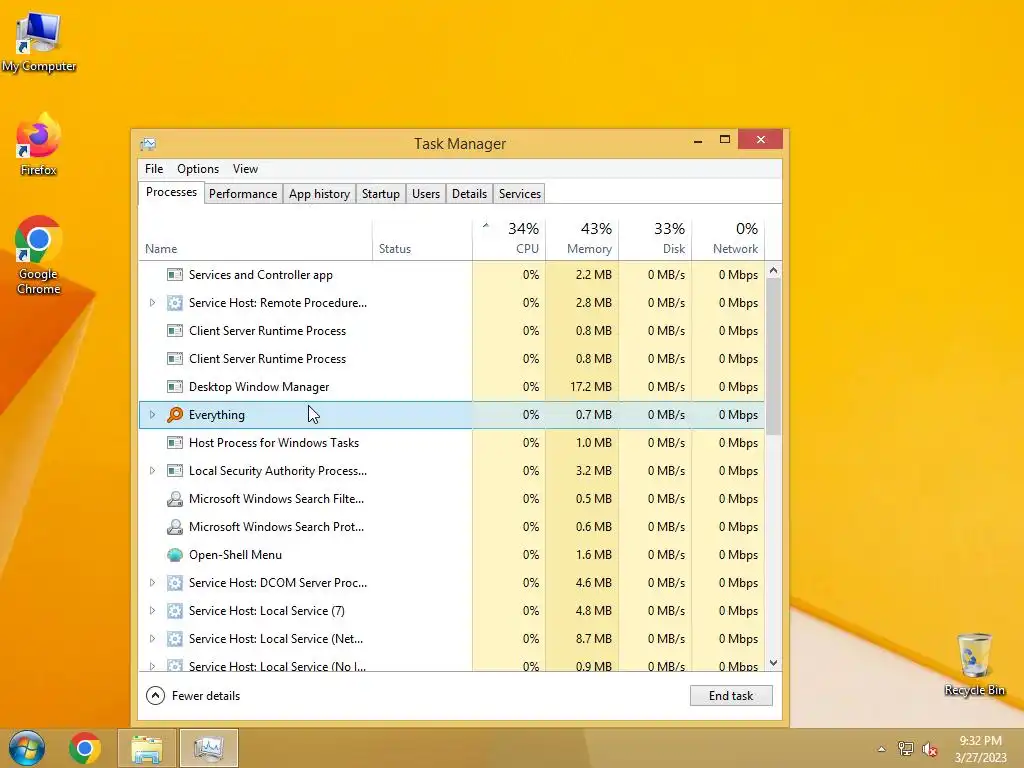1024x768 pixels.
Task: Open the My Computer desktop shortcut
Action: point(39,42)
